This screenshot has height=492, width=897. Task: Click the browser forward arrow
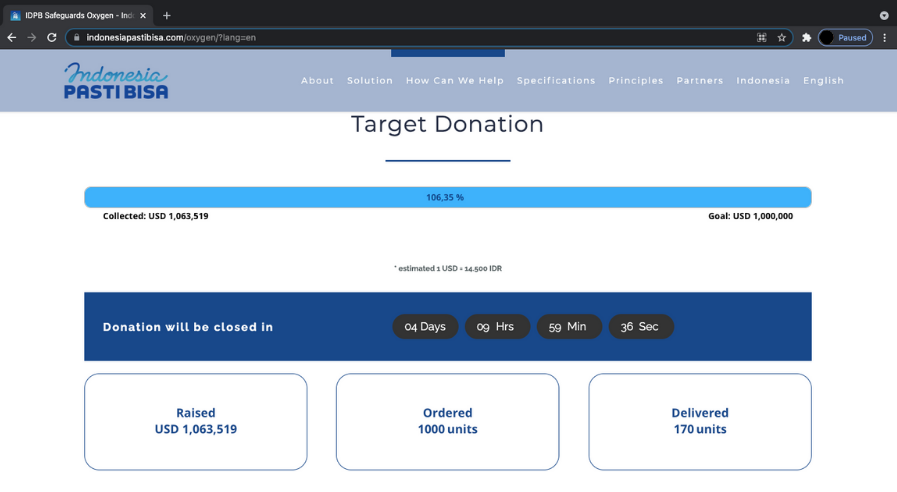pyautogui.click(x=32, y=38)
